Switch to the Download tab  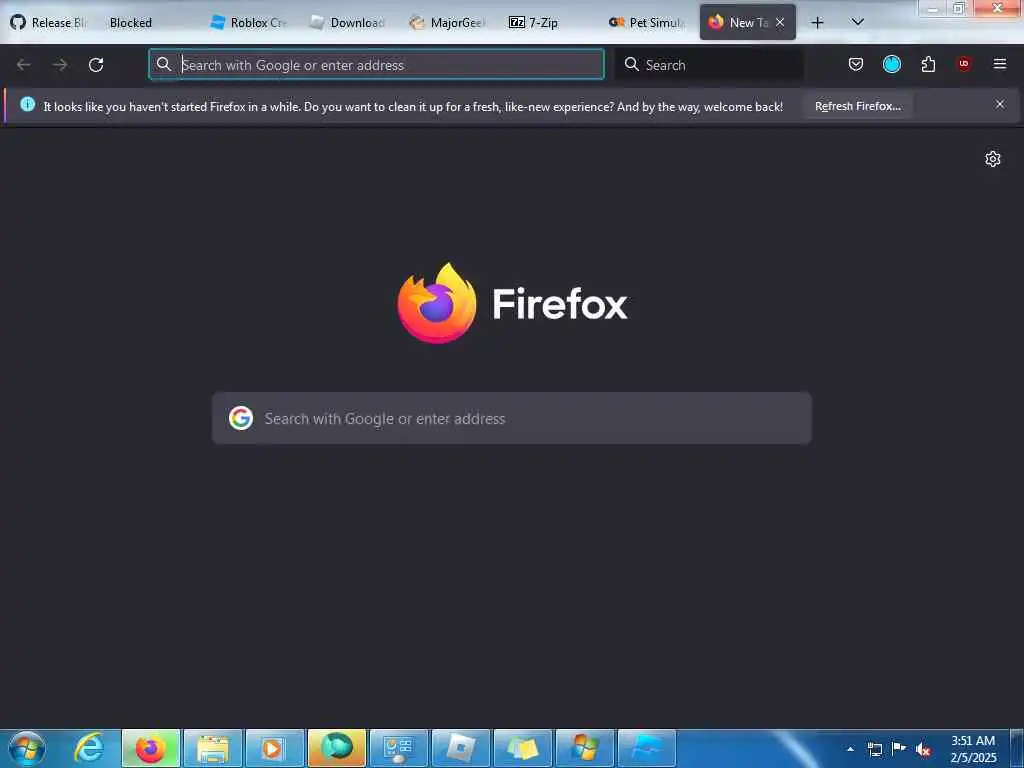pyautogui.click(x=348, y=22)
